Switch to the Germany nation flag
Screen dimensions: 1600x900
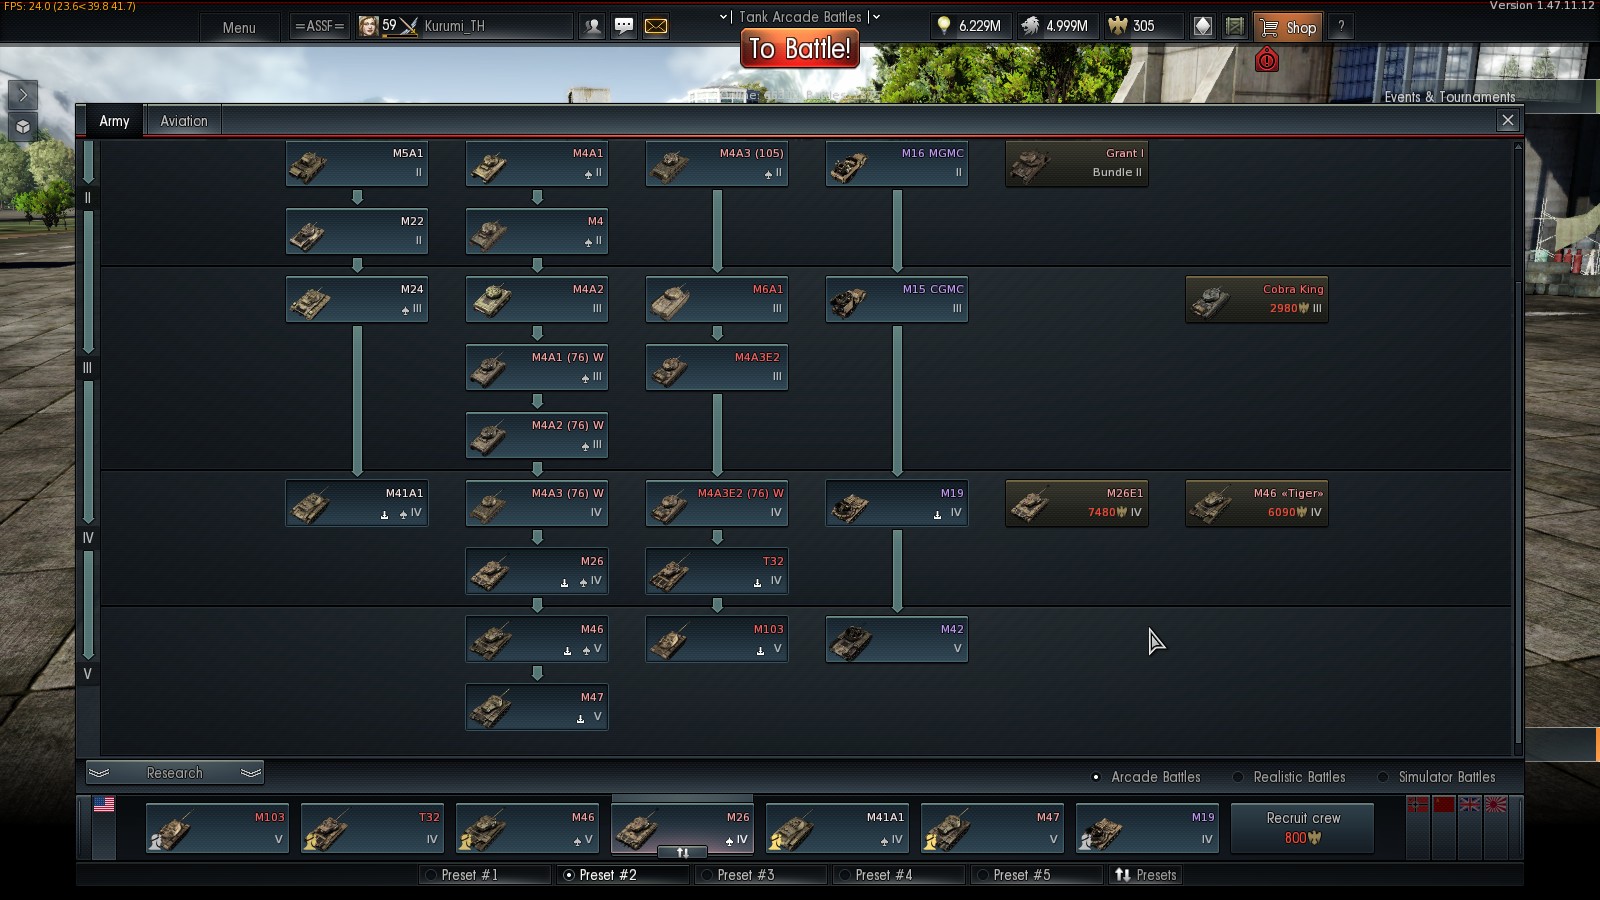pyautogui.click(x=1418, y=805)
